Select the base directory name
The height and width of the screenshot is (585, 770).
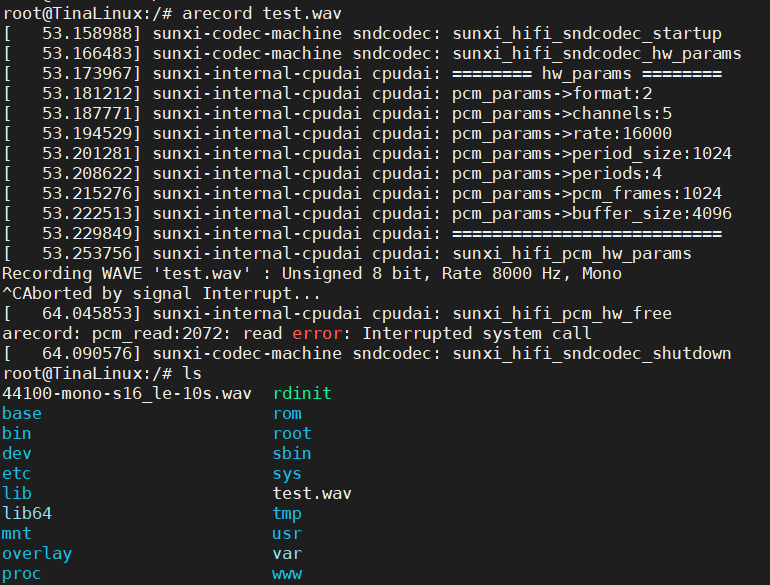click(x=22, y=413)
